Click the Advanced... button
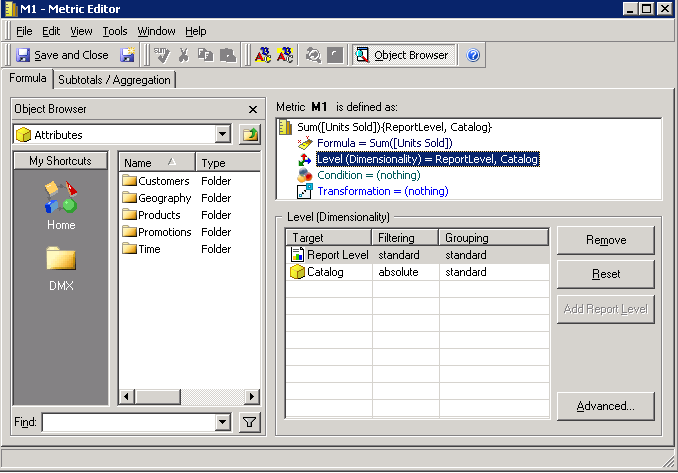The width and height of the screenshot is (678, 473). [605, 406]
